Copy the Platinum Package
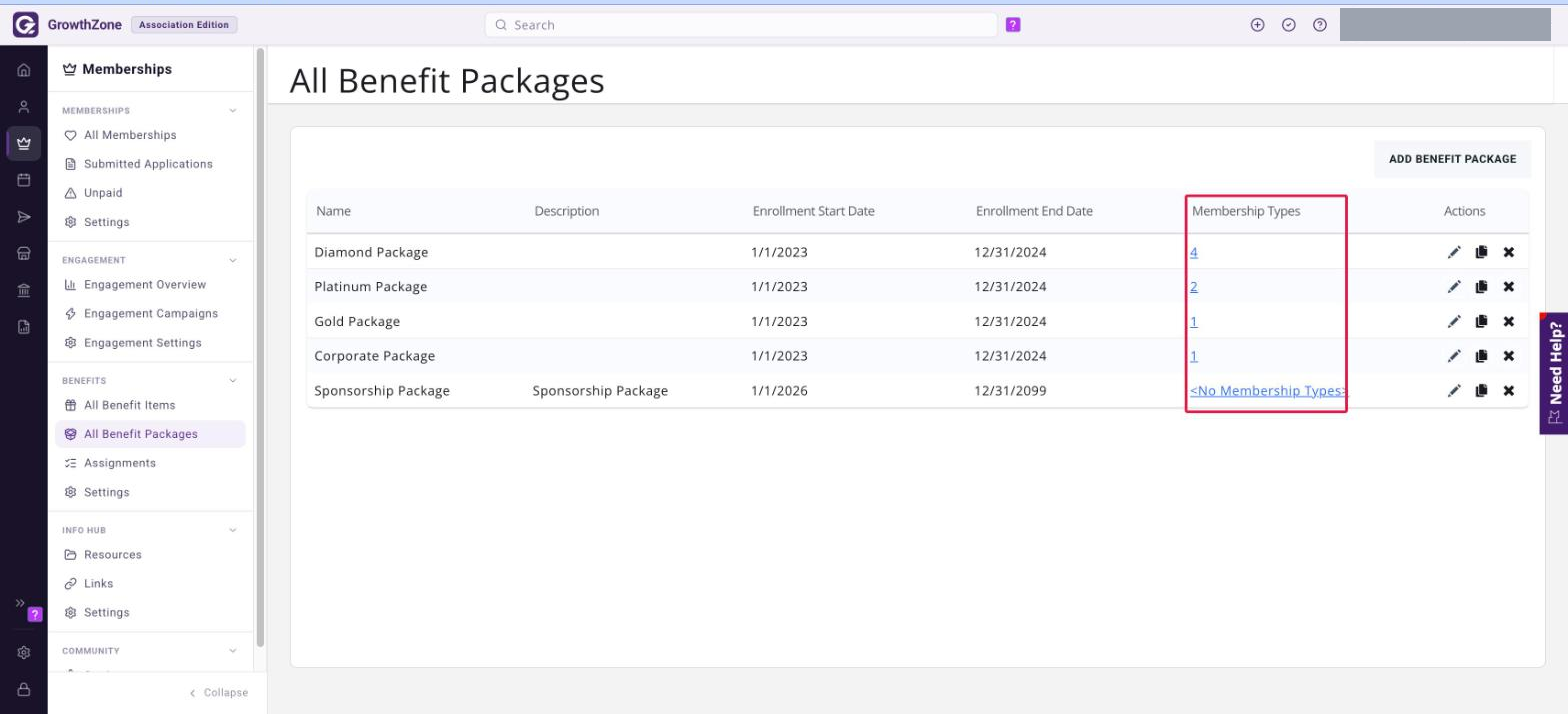 coord(1481,287)
